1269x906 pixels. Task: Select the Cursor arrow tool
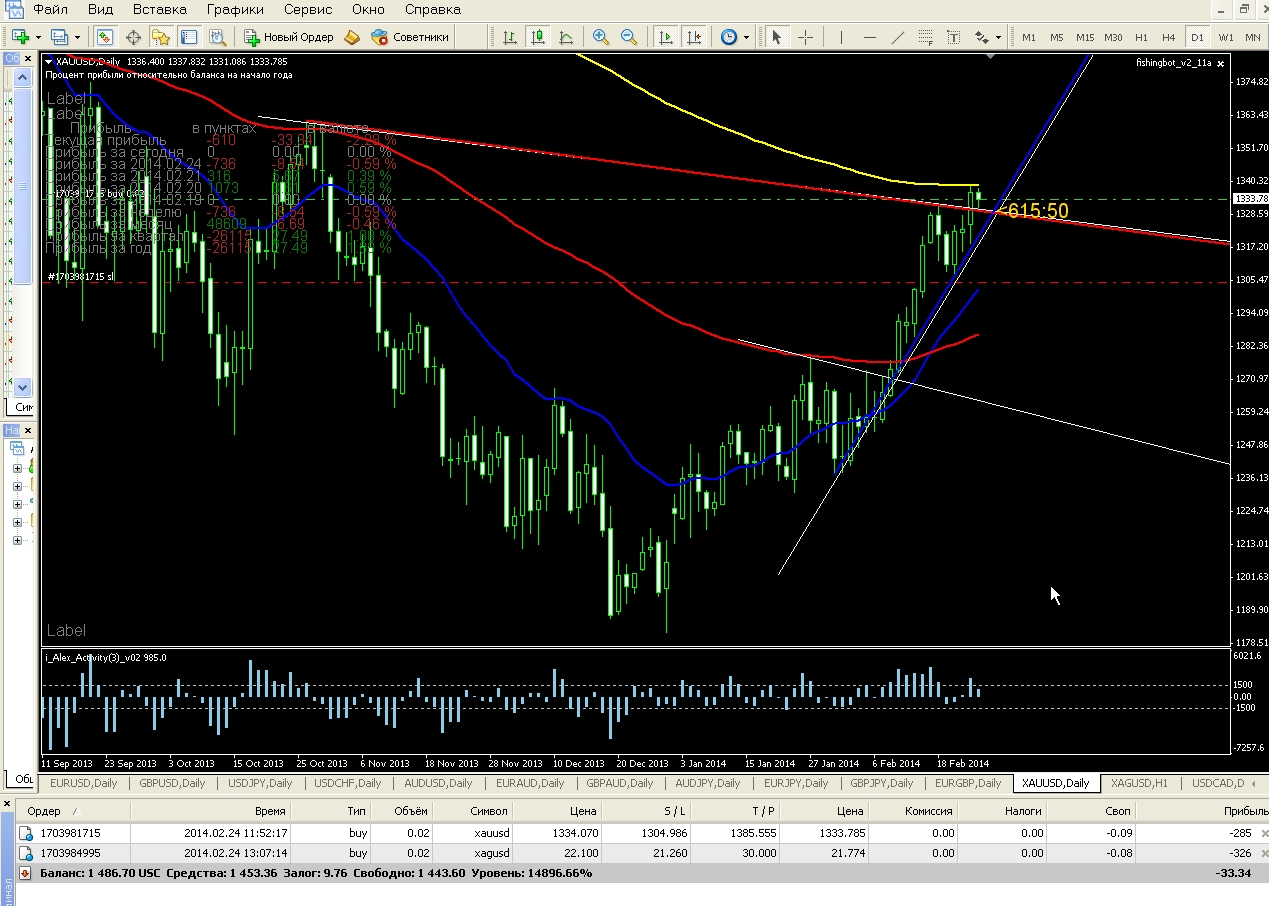click(777, 37)
